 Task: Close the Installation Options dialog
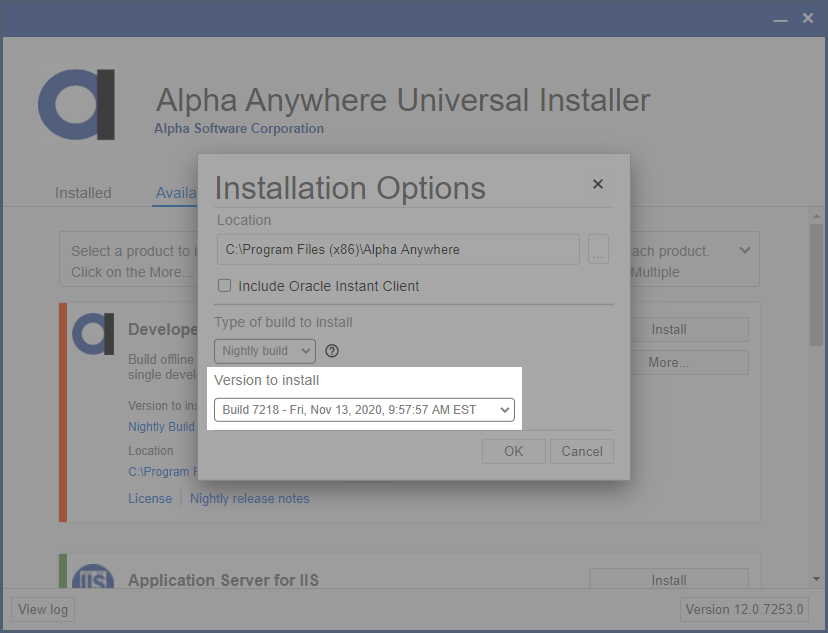point(598,184)
